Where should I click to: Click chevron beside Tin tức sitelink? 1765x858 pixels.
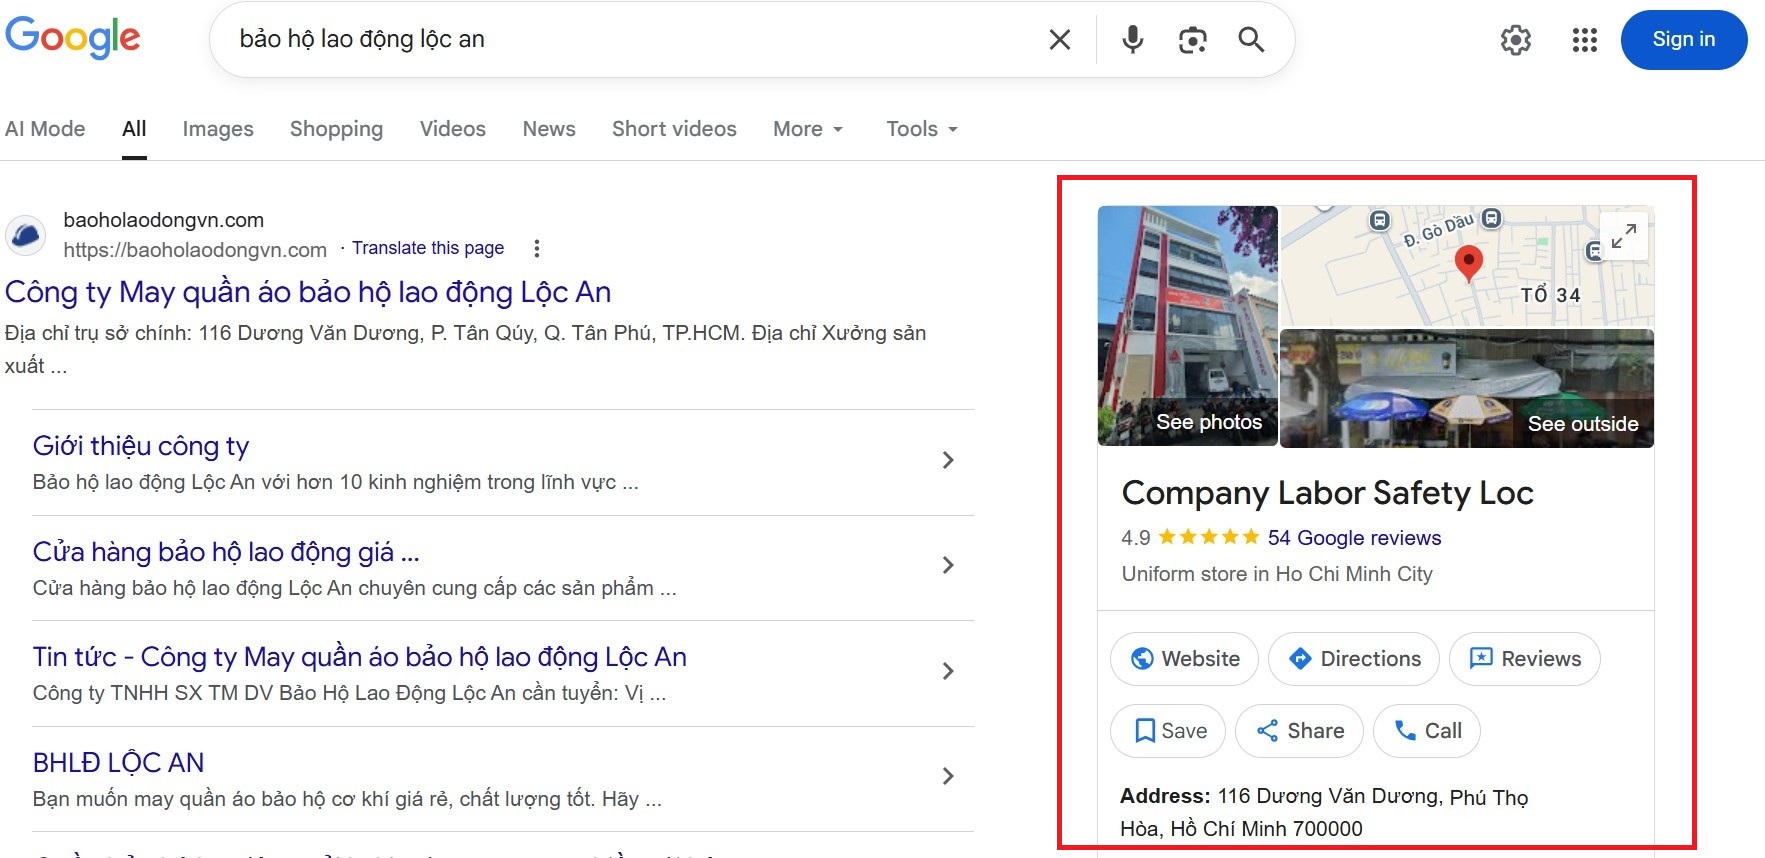[x=948, y=671]
